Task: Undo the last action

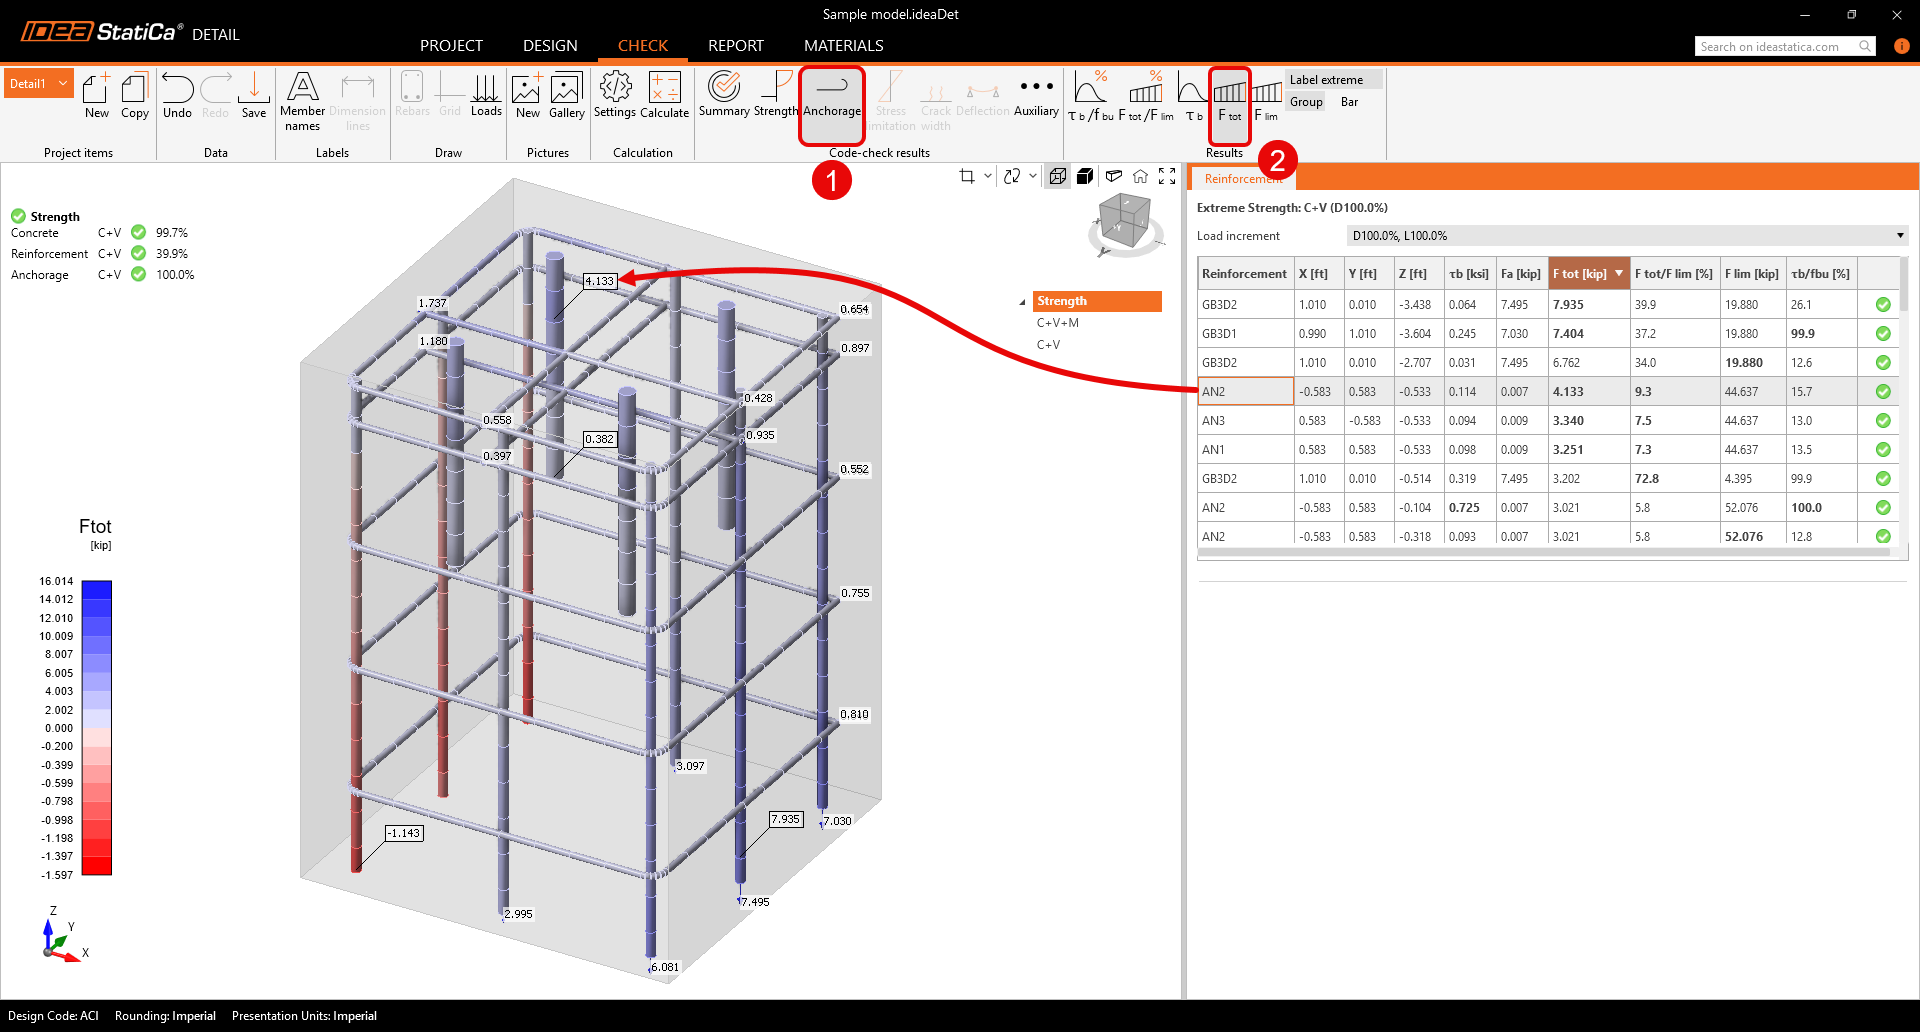Action: [177, 96]
